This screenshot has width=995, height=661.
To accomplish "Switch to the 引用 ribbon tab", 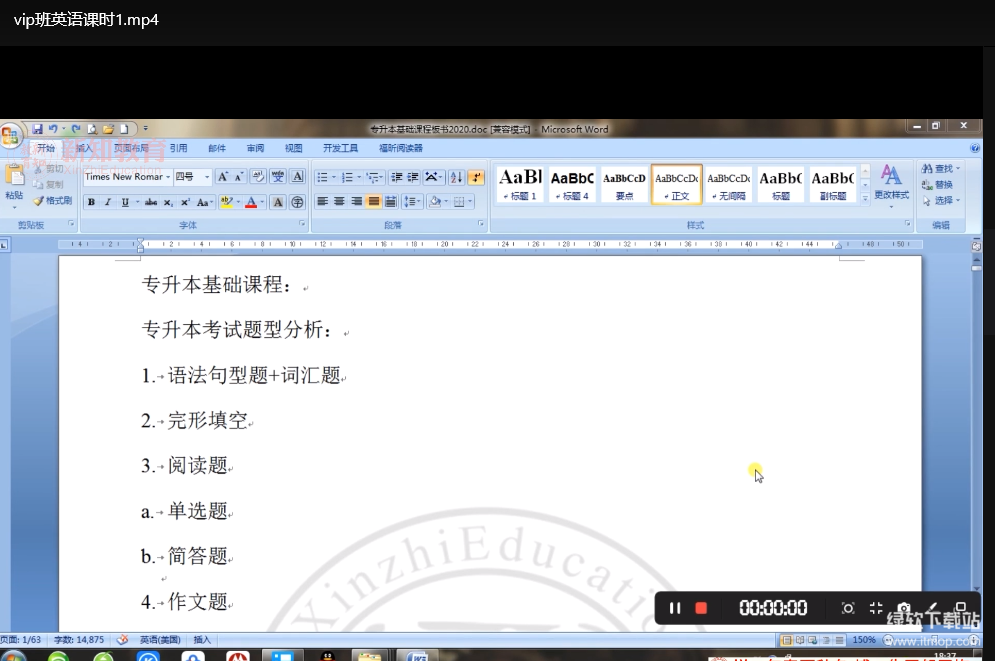I will coord(178,148).
